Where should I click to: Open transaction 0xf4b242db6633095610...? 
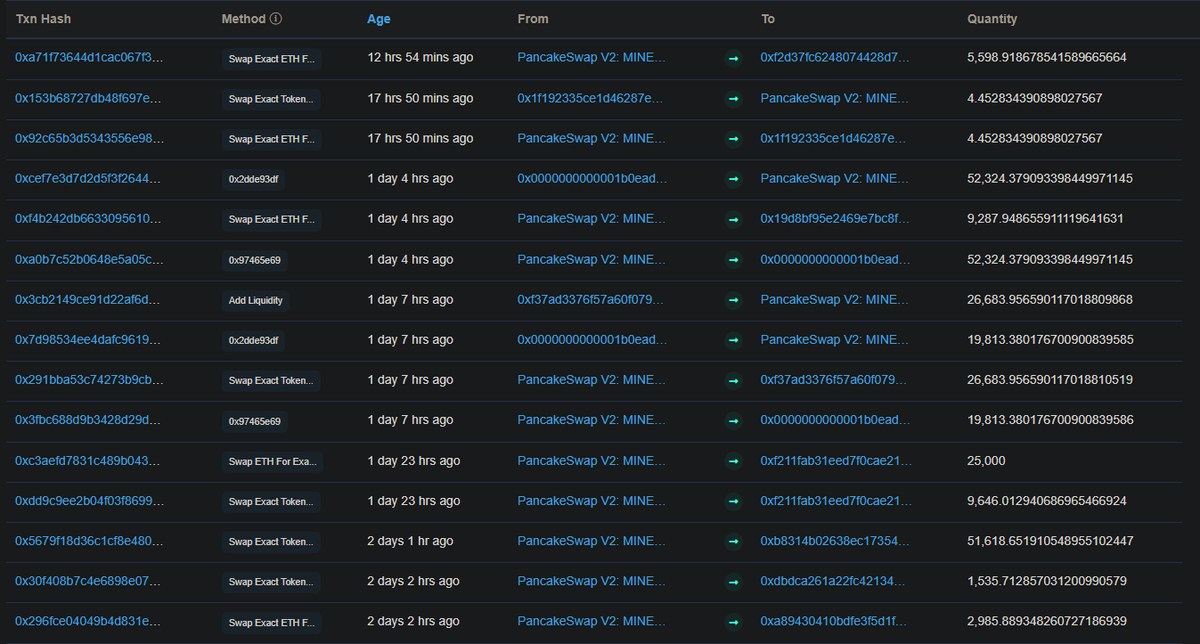coord(89,219)
